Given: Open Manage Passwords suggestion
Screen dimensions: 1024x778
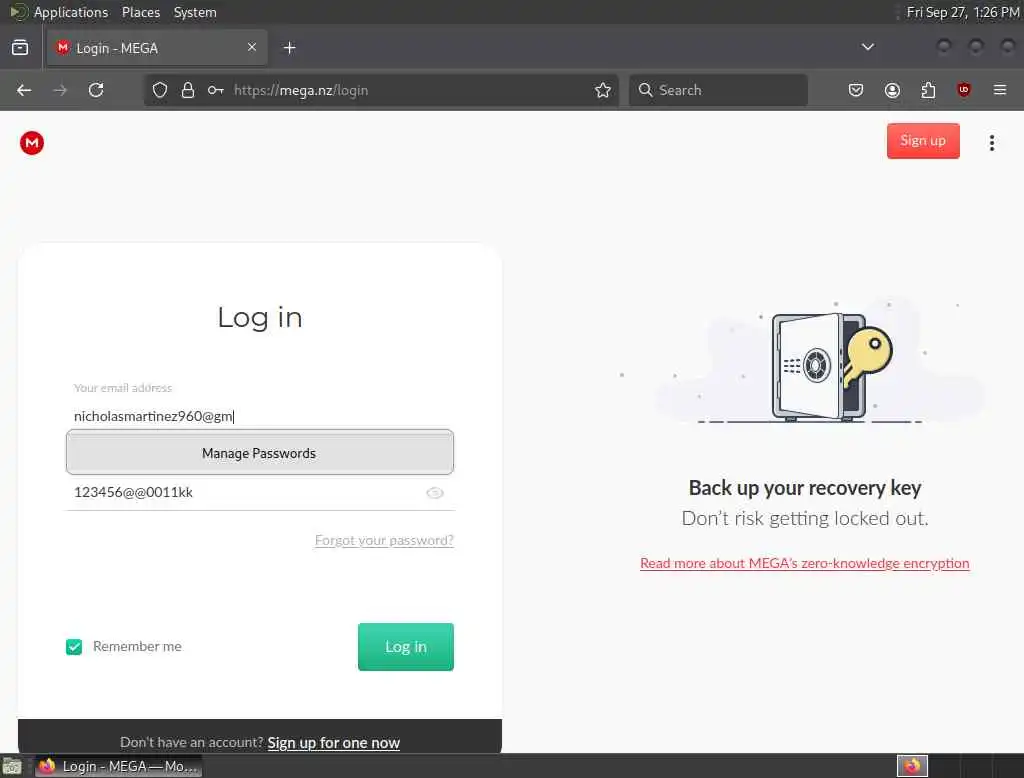Looking at the screenshot, I should [x=259, y=453].
